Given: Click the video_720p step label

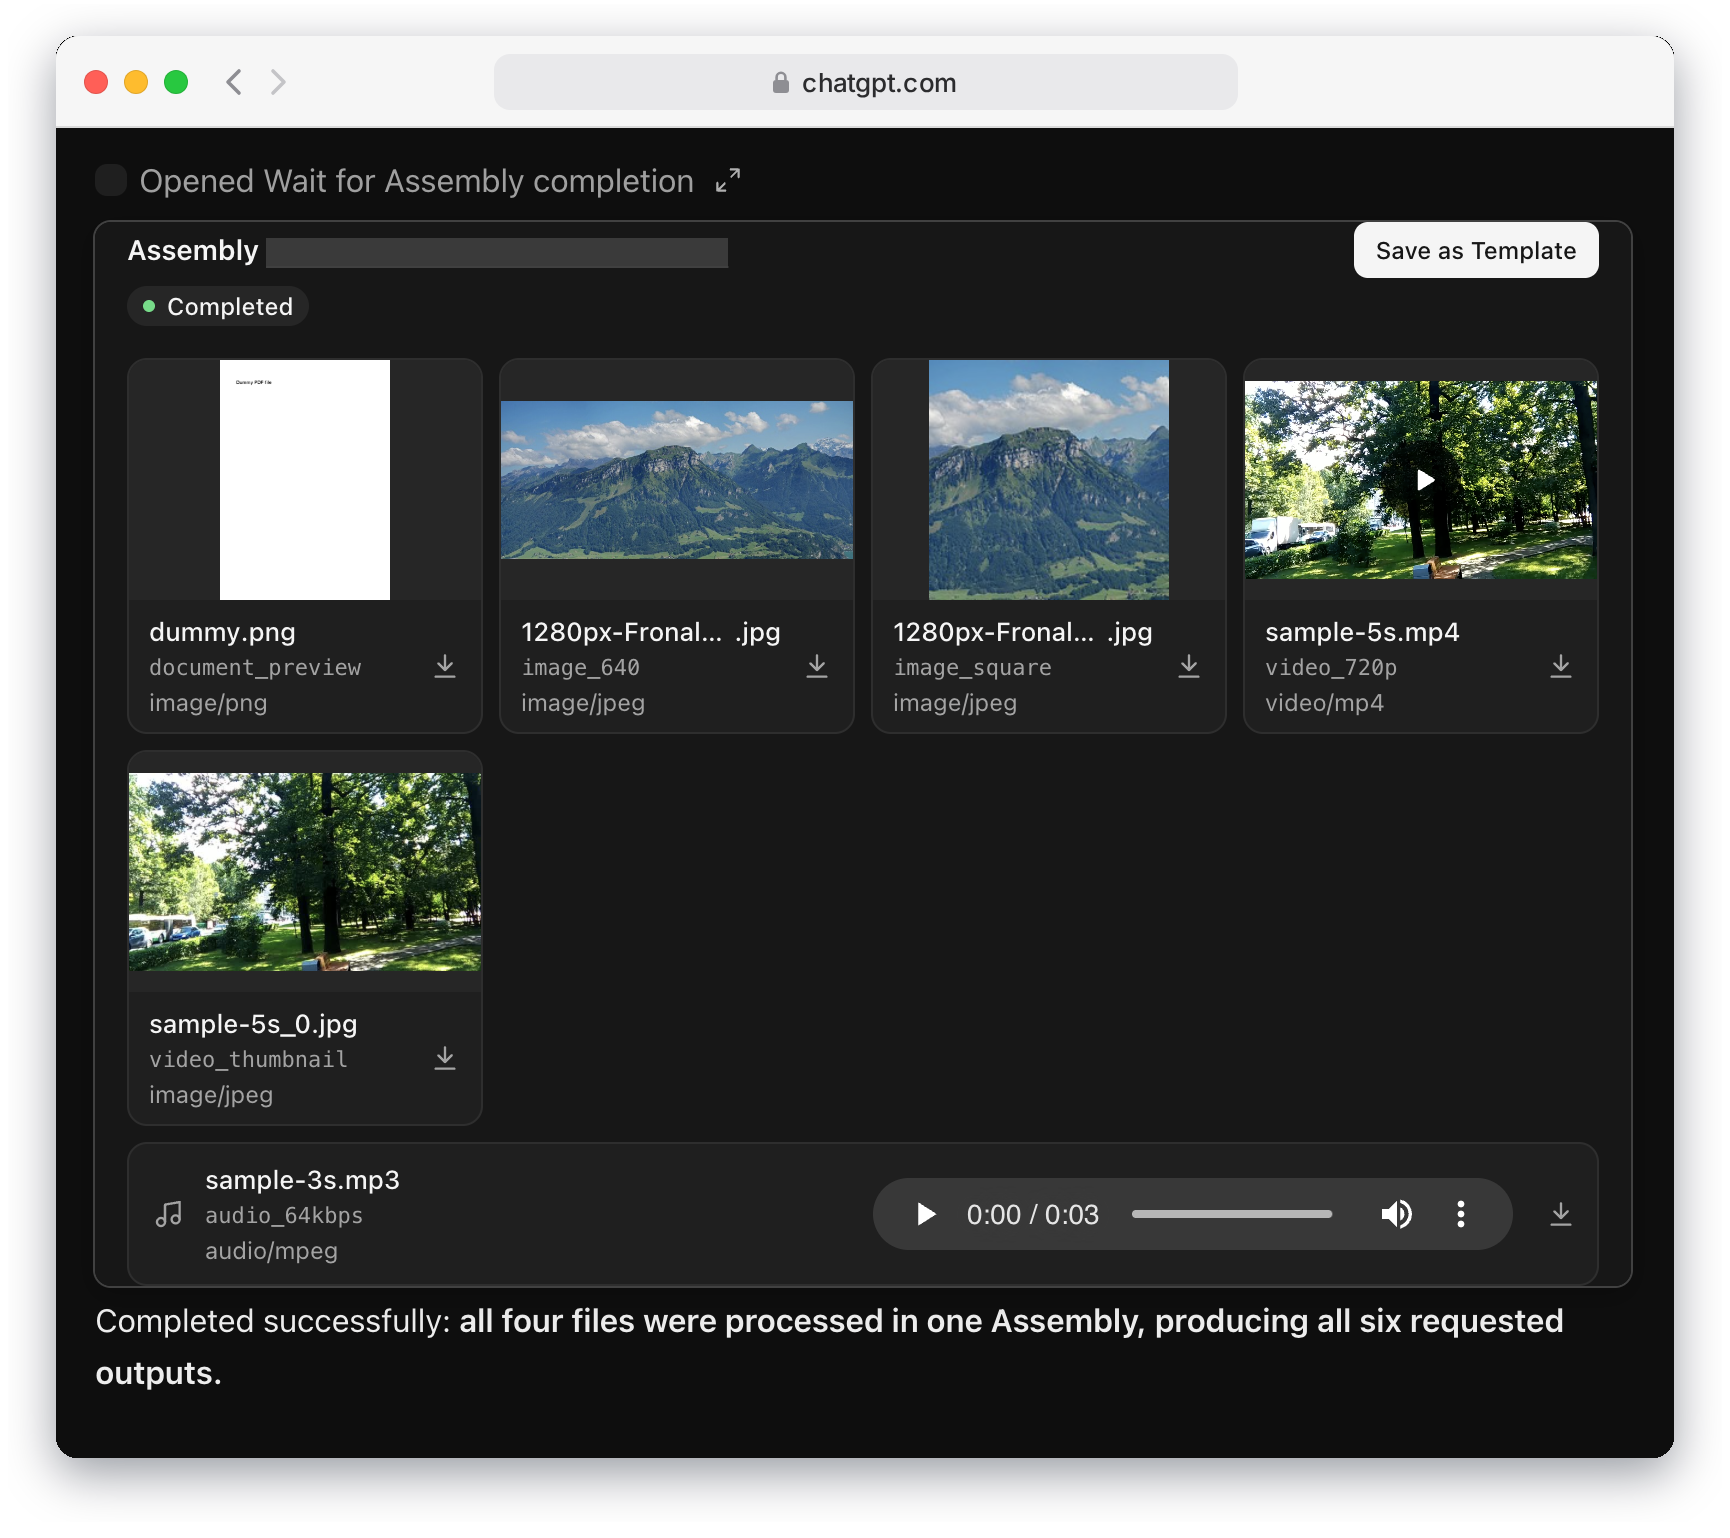Looking at the screenshot, I should pyautogui.click(x=1331, y=667).
